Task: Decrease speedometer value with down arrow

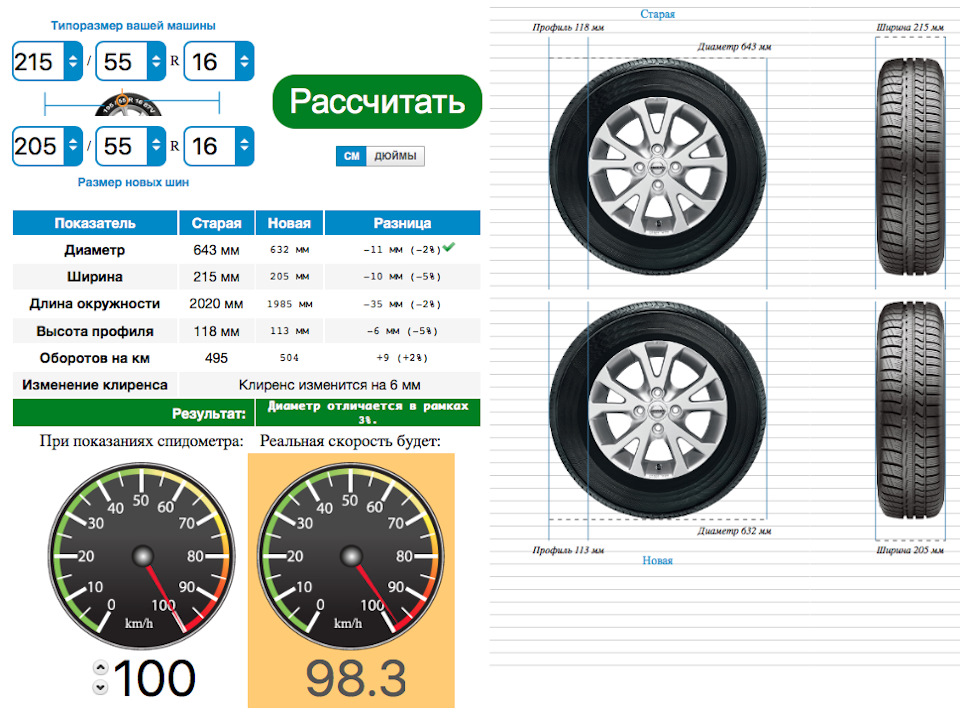Action: coord(100,688)
